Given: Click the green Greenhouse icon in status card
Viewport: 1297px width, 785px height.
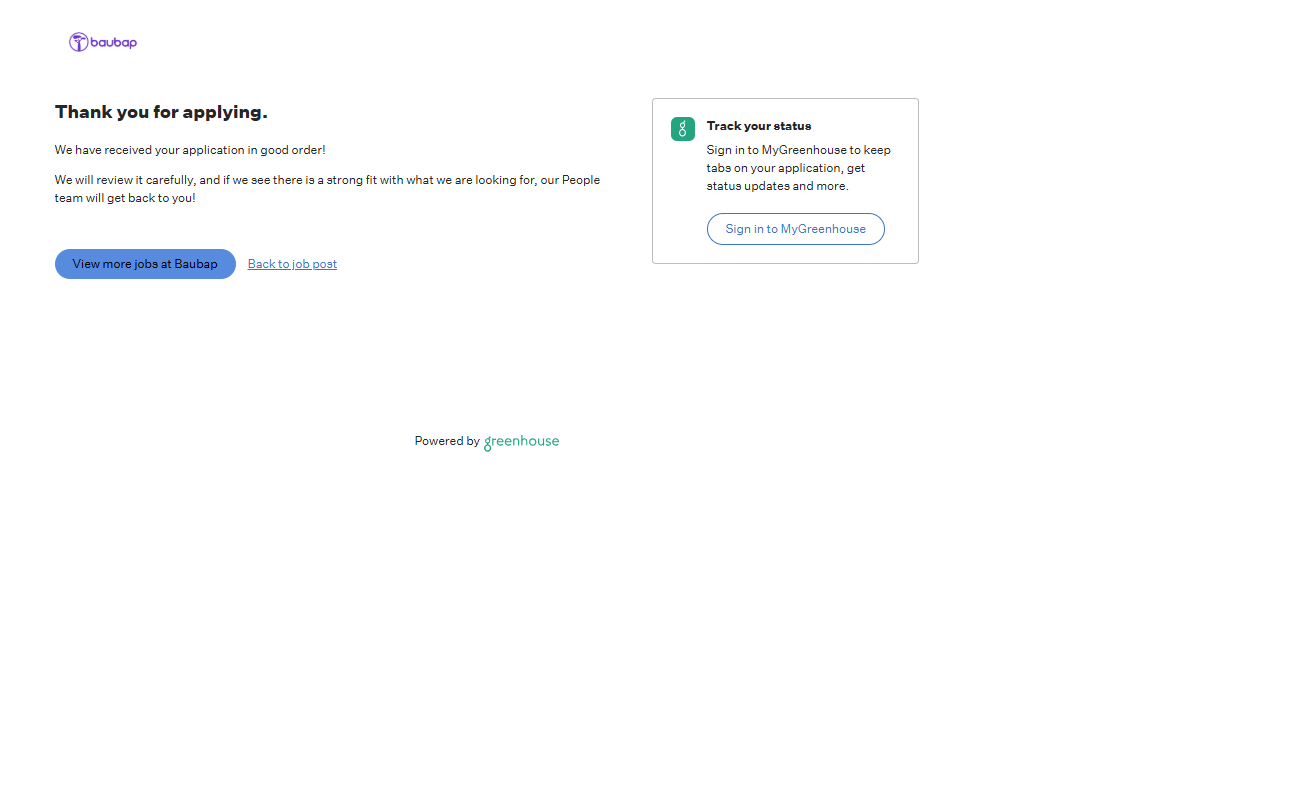Looking at the screenshot, I should pos(682,129).
